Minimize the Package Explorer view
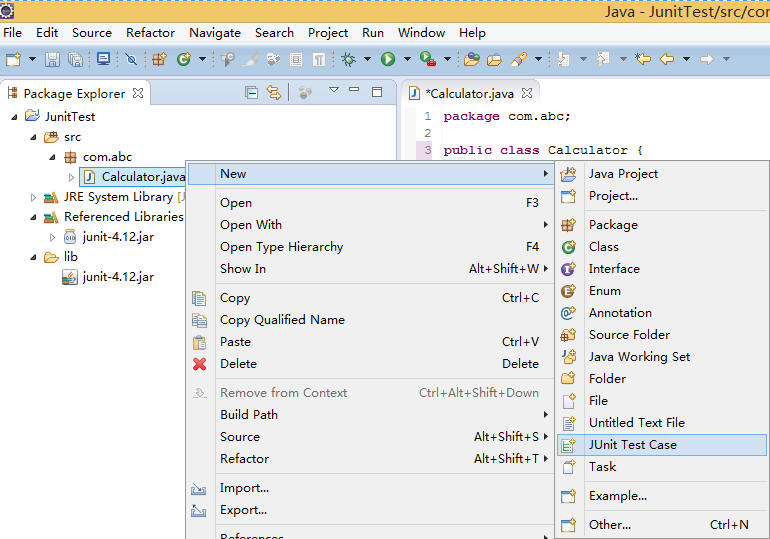Screen dimensions: 770x539 354,90
